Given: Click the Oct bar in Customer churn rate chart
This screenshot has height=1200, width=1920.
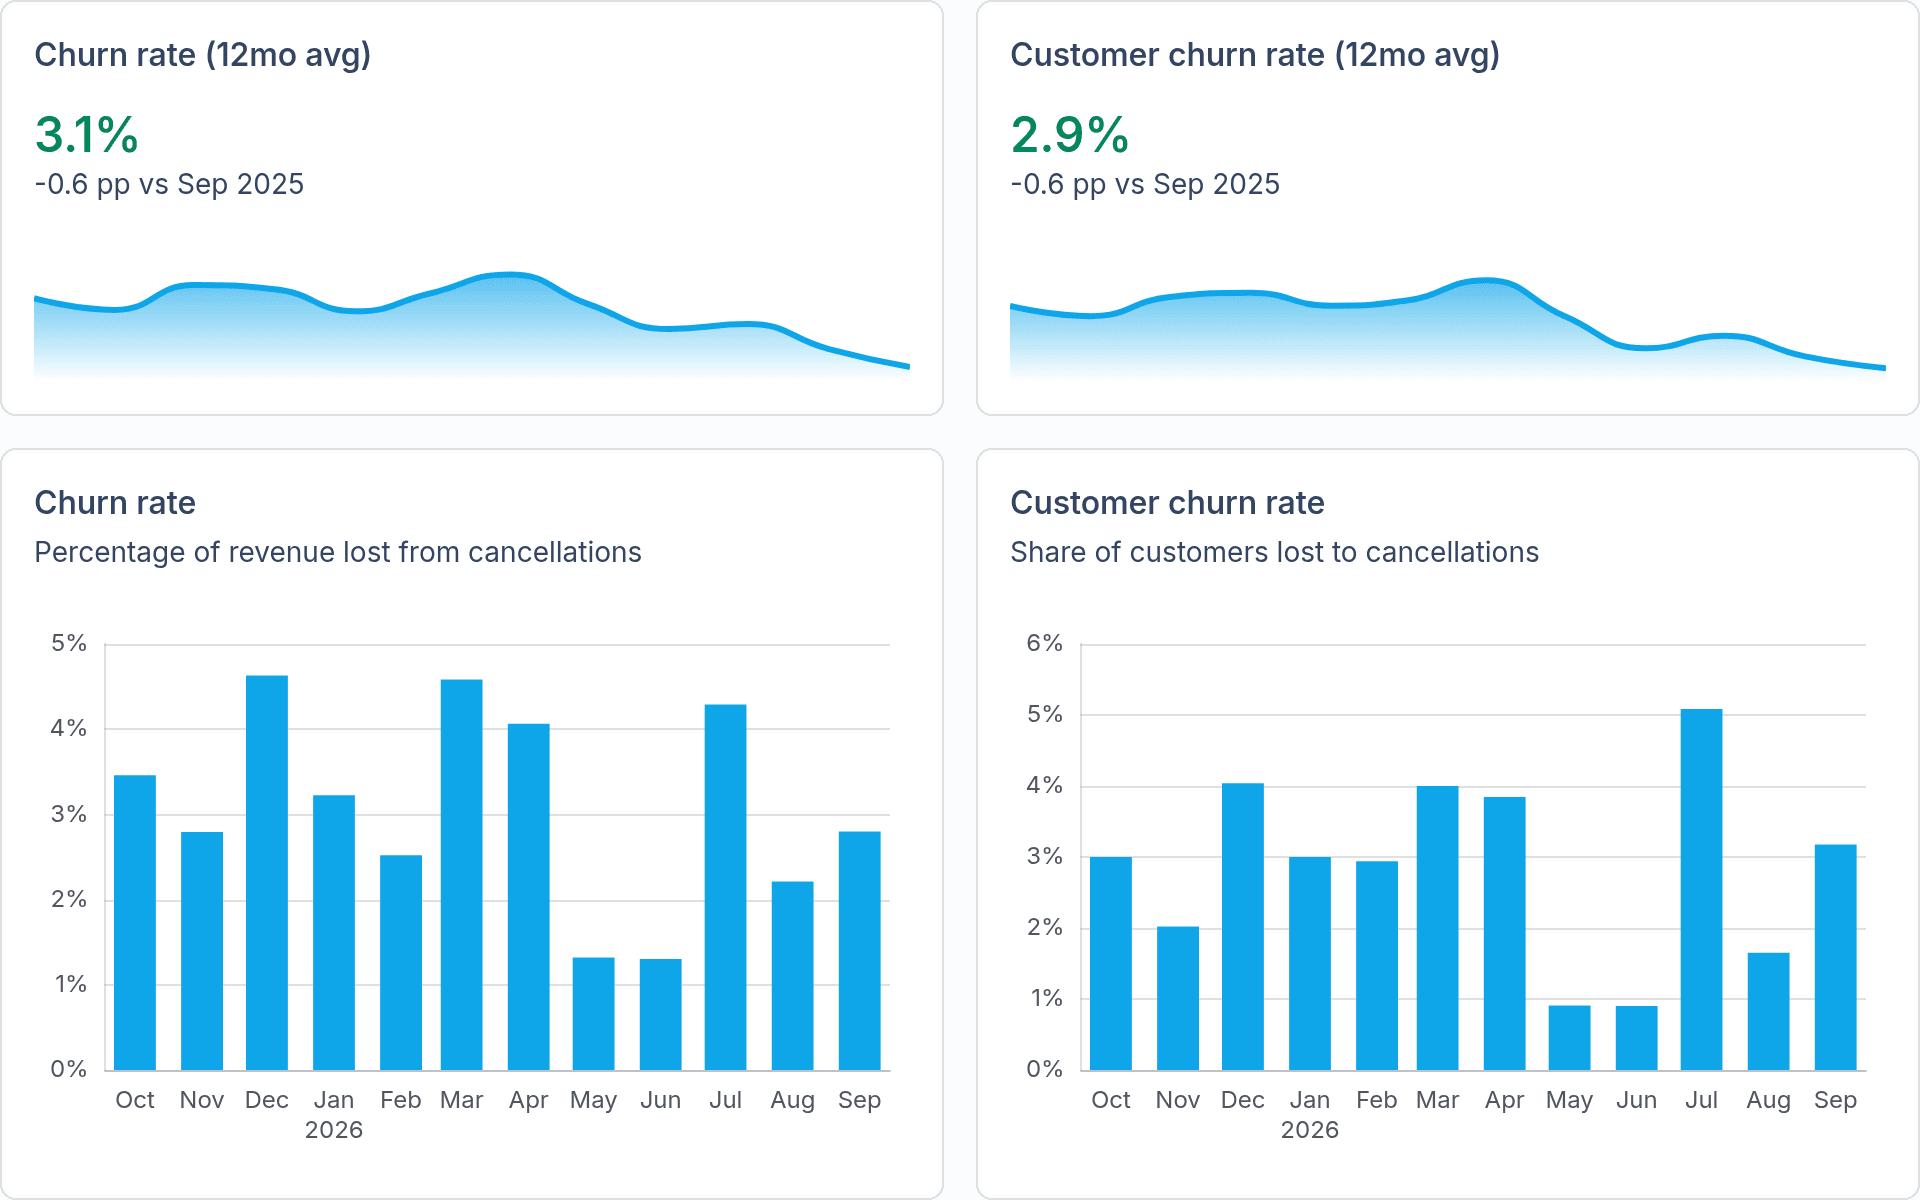Looking at the screenshot, I should (1111, 963).
